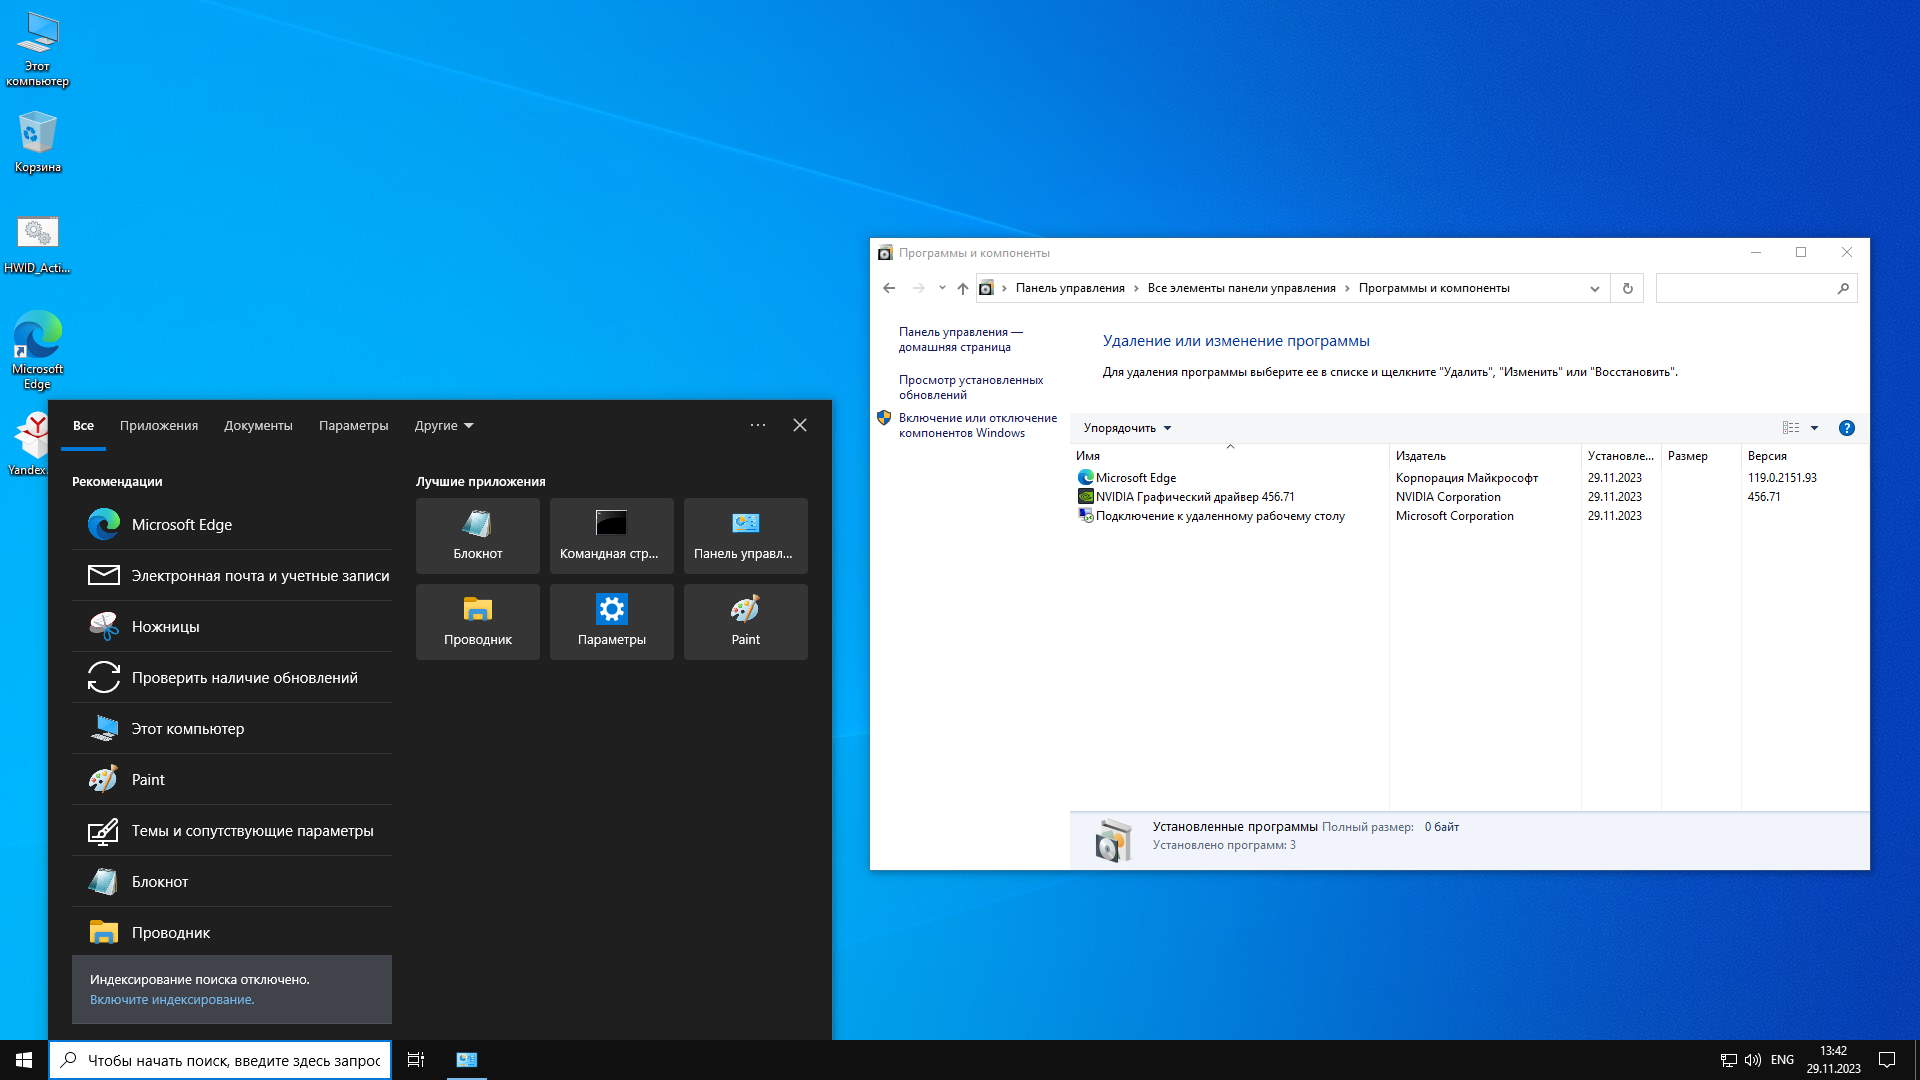The width and height of the screenshot is (1920, 1080).
Task: Open the Блокнот tile in top apps
Action: (477, 535)
